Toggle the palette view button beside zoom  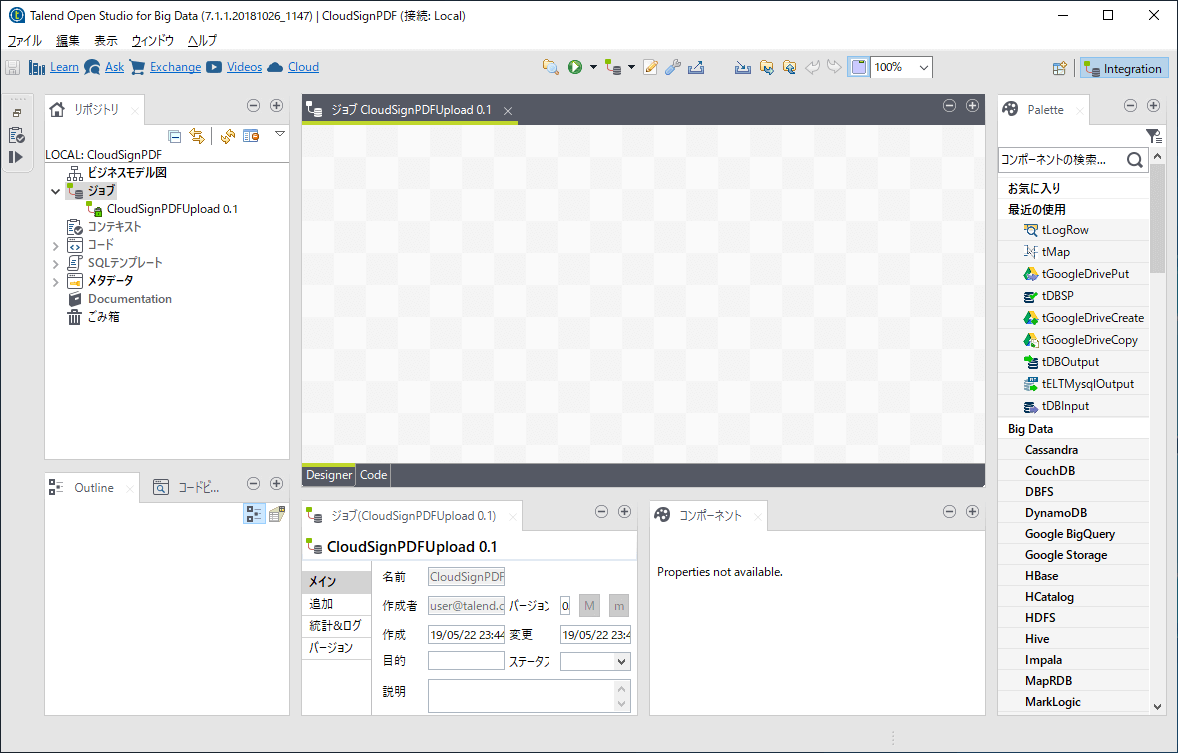click(859, 68)
